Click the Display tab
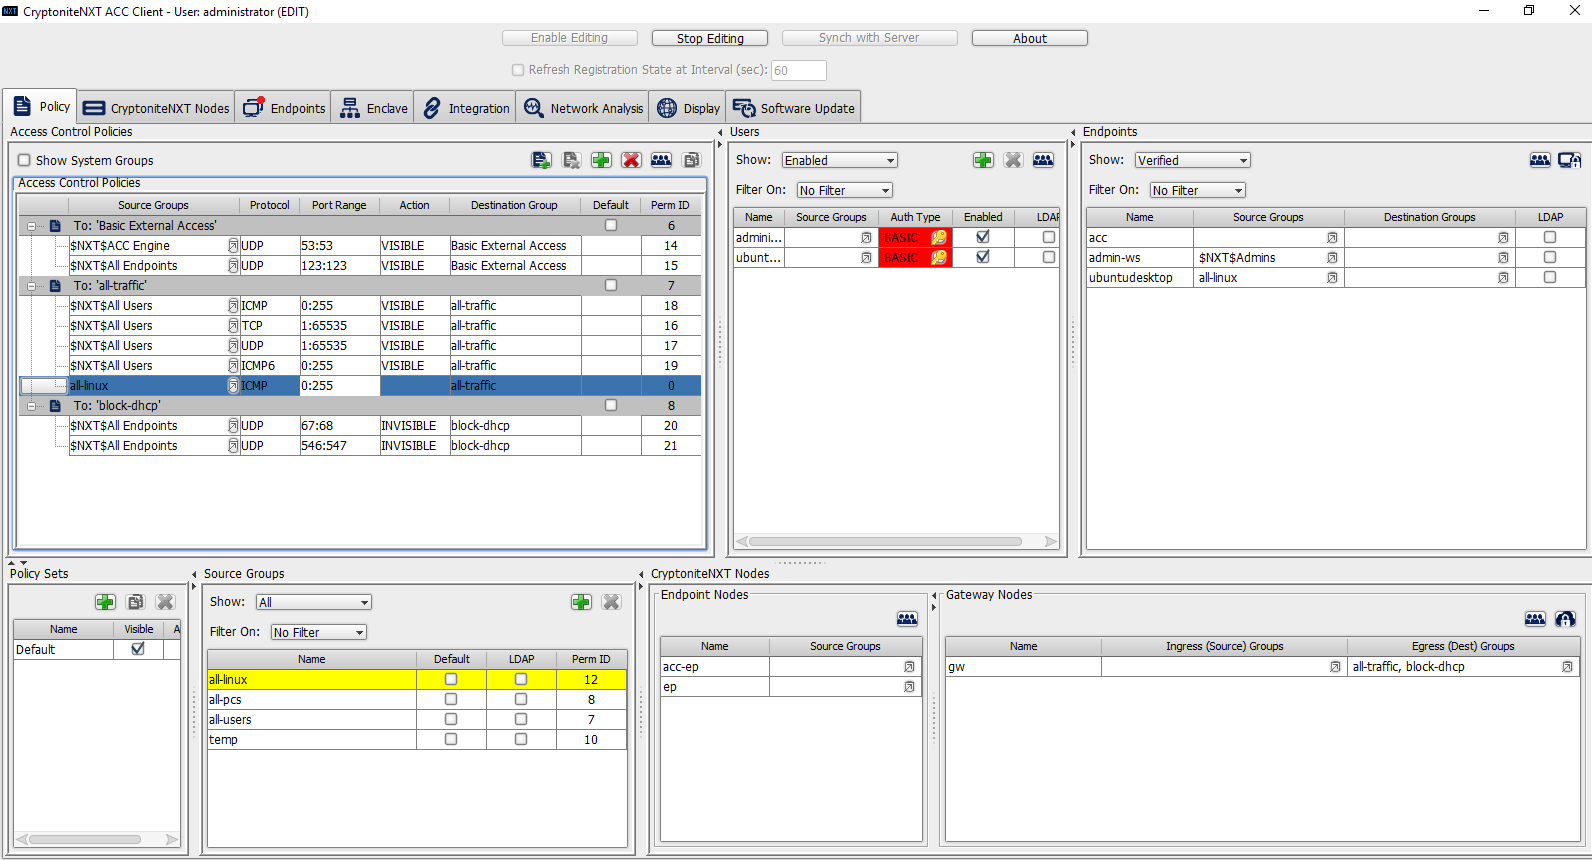Image resolution: width=1592 pixels, height=860 pixels. click(688, 108)
